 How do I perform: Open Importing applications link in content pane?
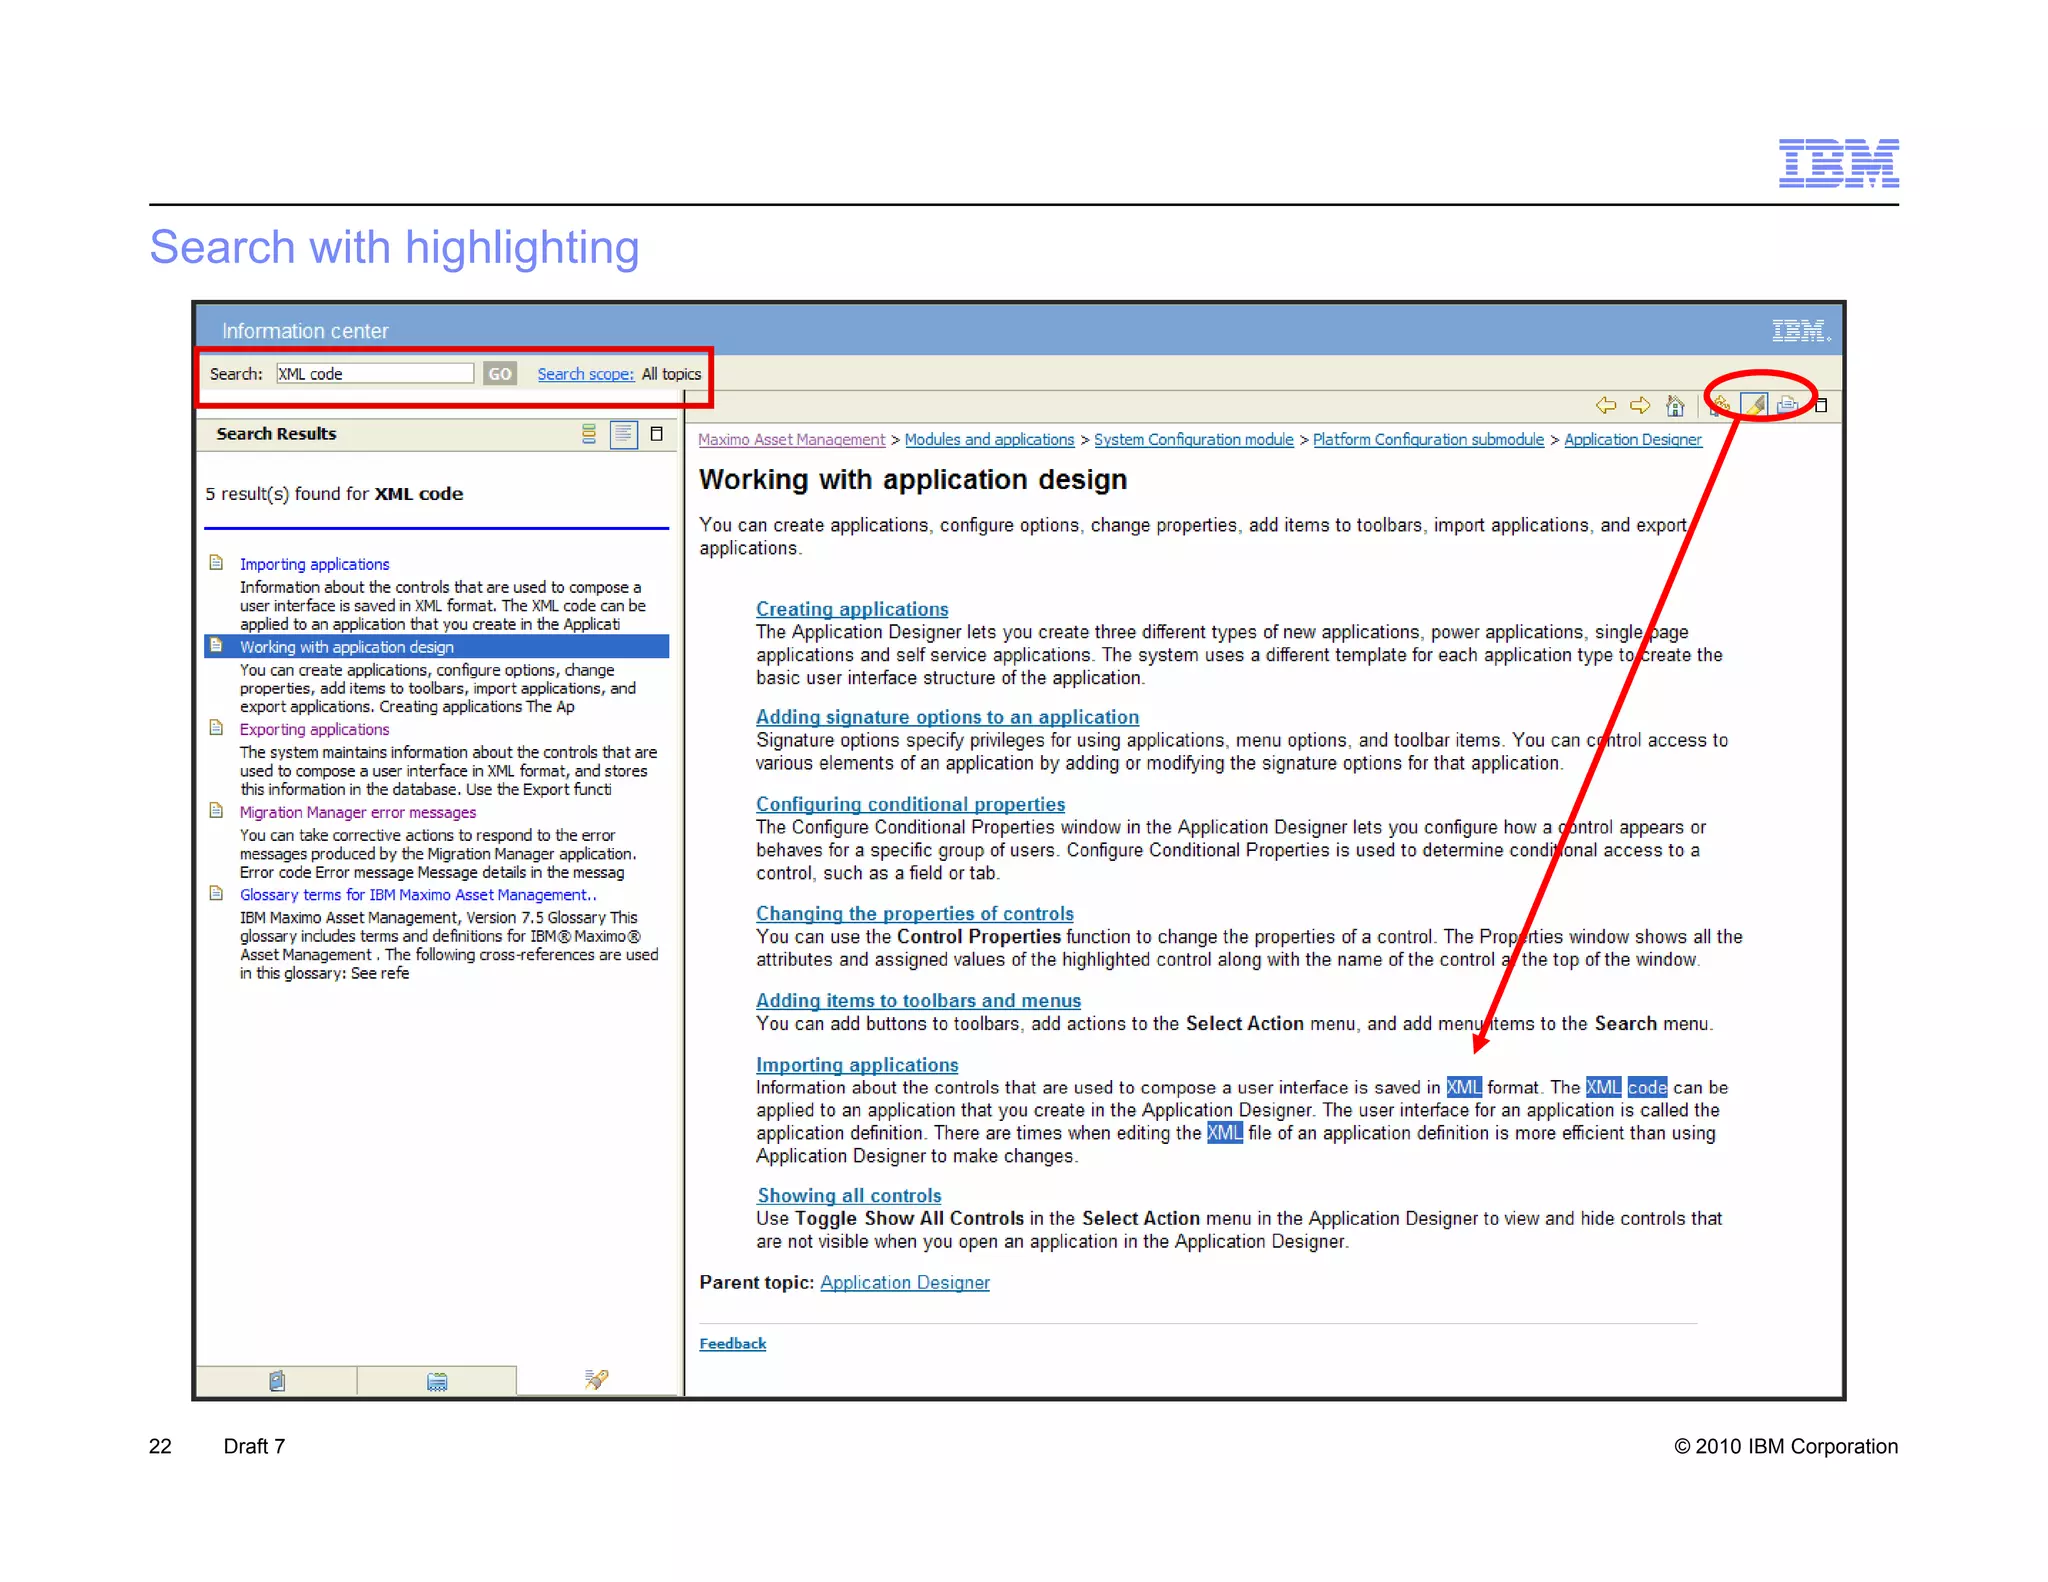pos(857,1065)
